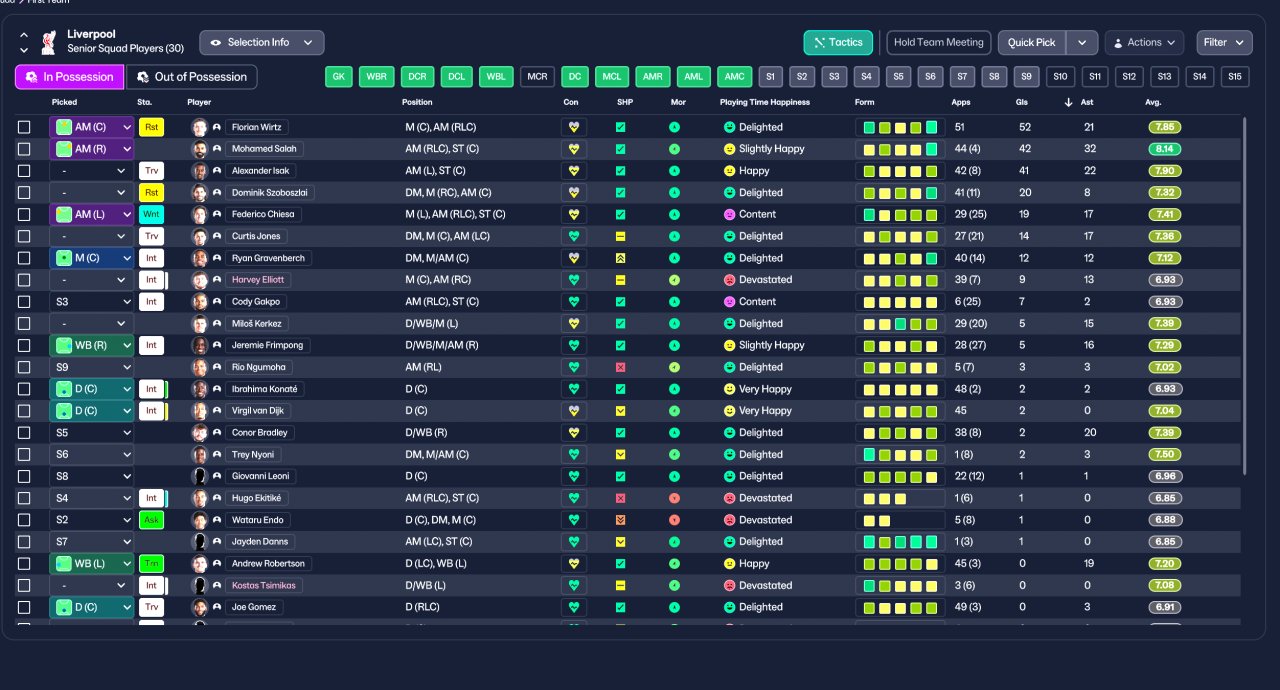Click Jayden Danns's form colour squares
This screenshot has width=1280, height=690.
click(x=900, y=542)
